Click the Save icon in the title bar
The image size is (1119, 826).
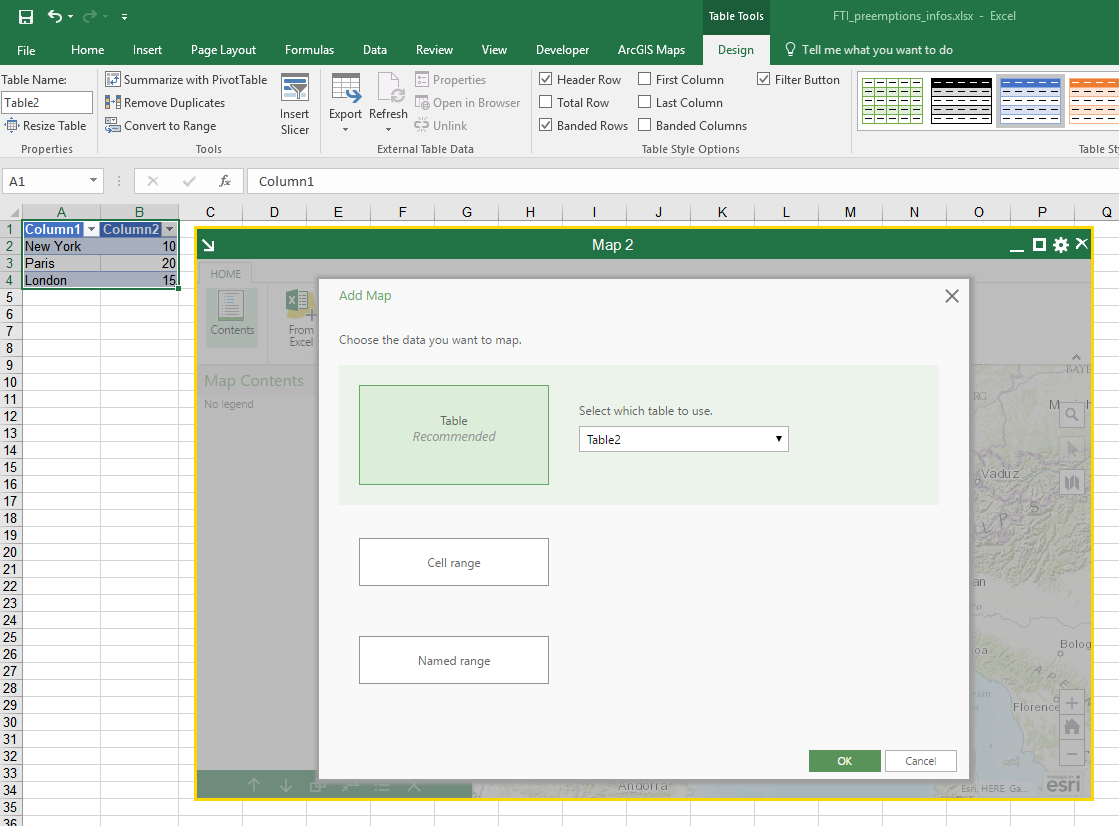click(x=26, y=16)
